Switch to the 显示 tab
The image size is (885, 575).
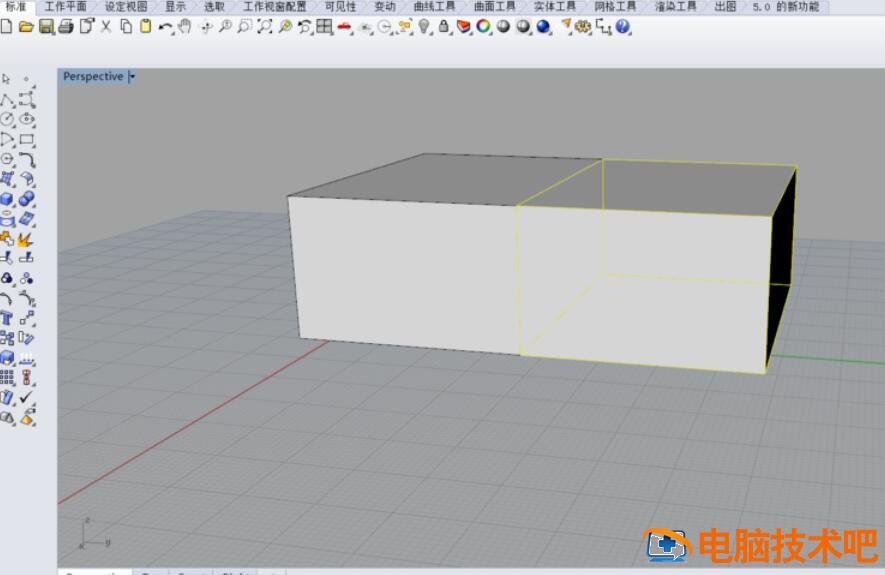[176, 7]
